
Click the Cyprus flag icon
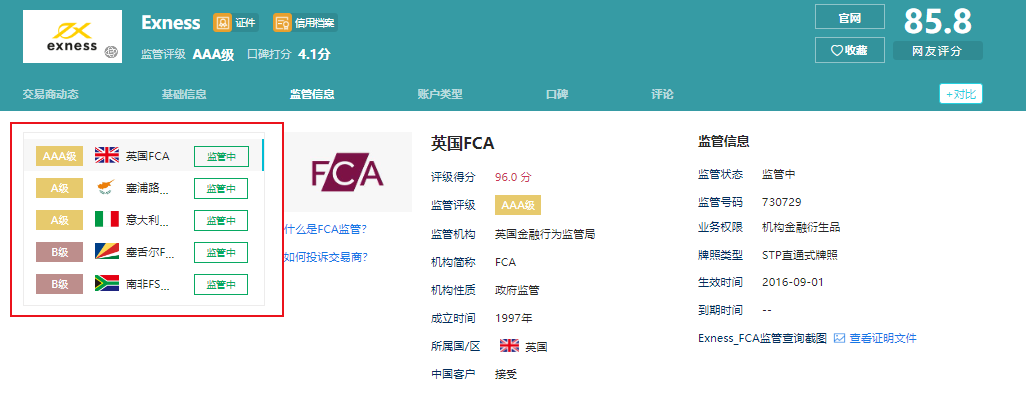coord(107,188)
